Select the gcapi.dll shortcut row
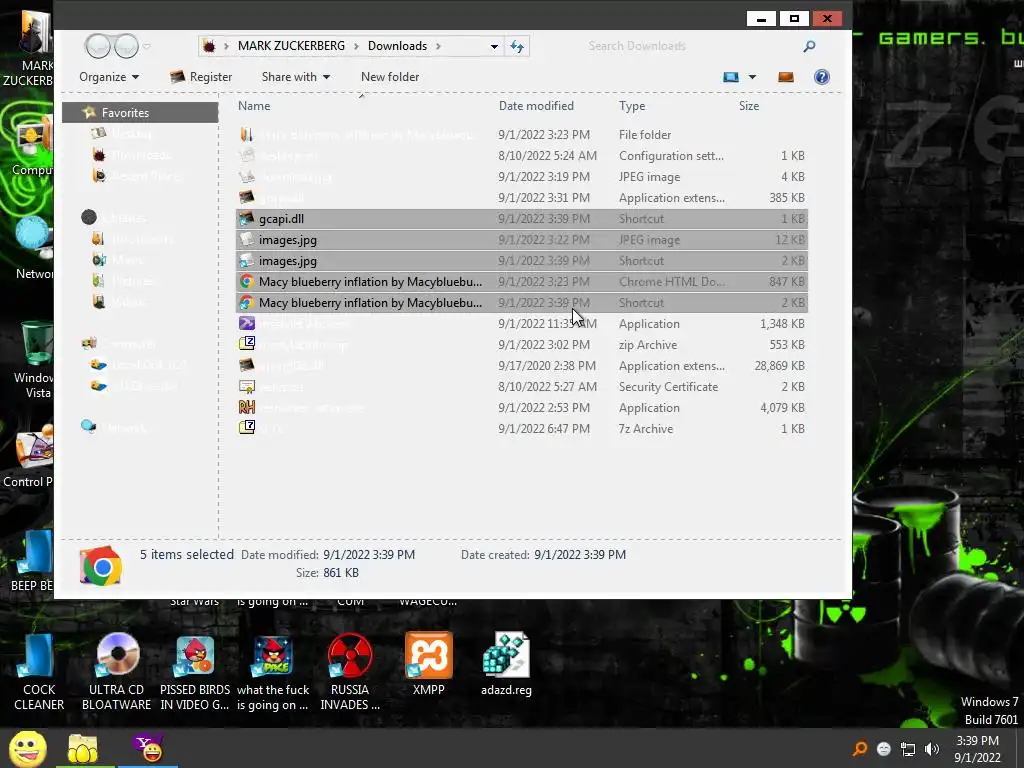 pyautogui.click(x=522, y=219)
